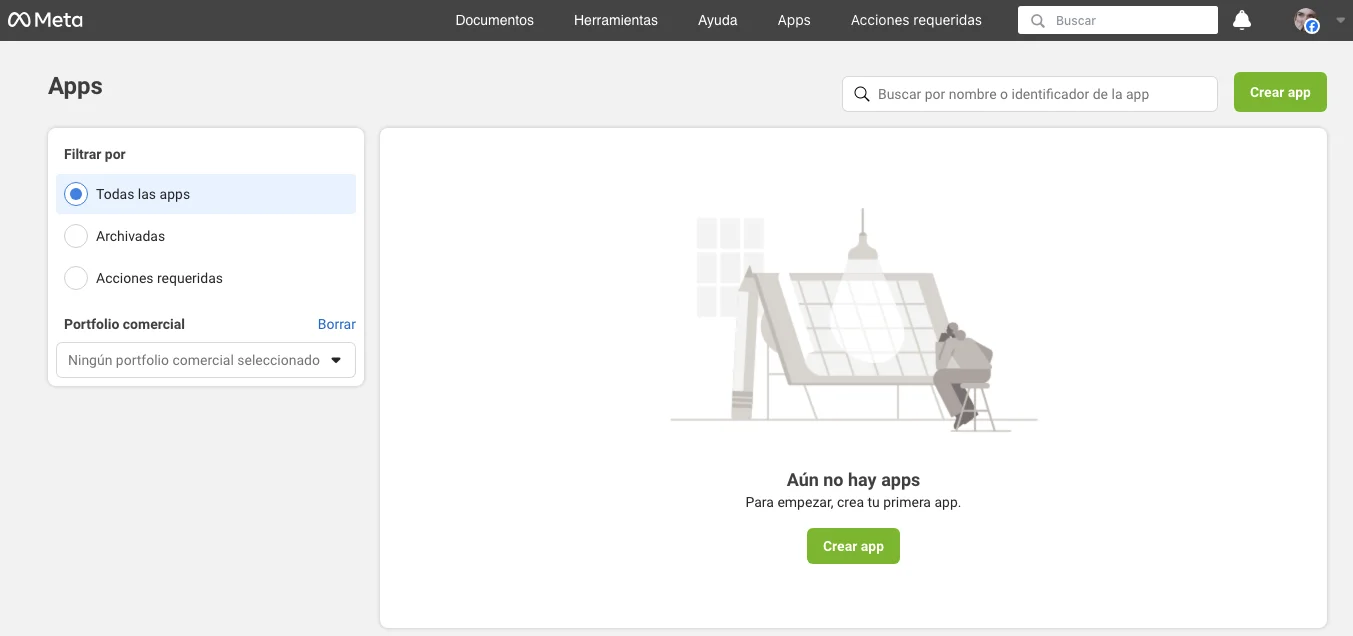Focus Buscar por nombre o identificador field
Viewport: 1353px width, 636px height.
1030,94
